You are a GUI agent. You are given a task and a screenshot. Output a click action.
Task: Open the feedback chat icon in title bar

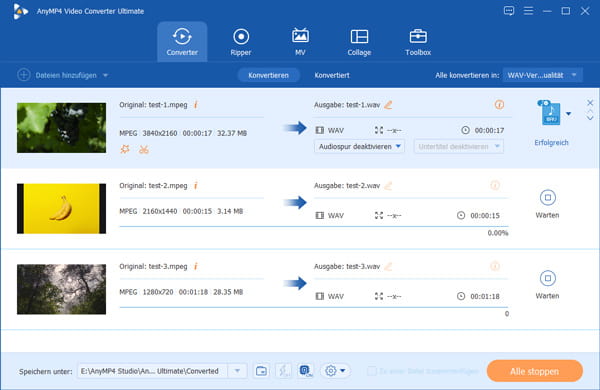[509, 11]
